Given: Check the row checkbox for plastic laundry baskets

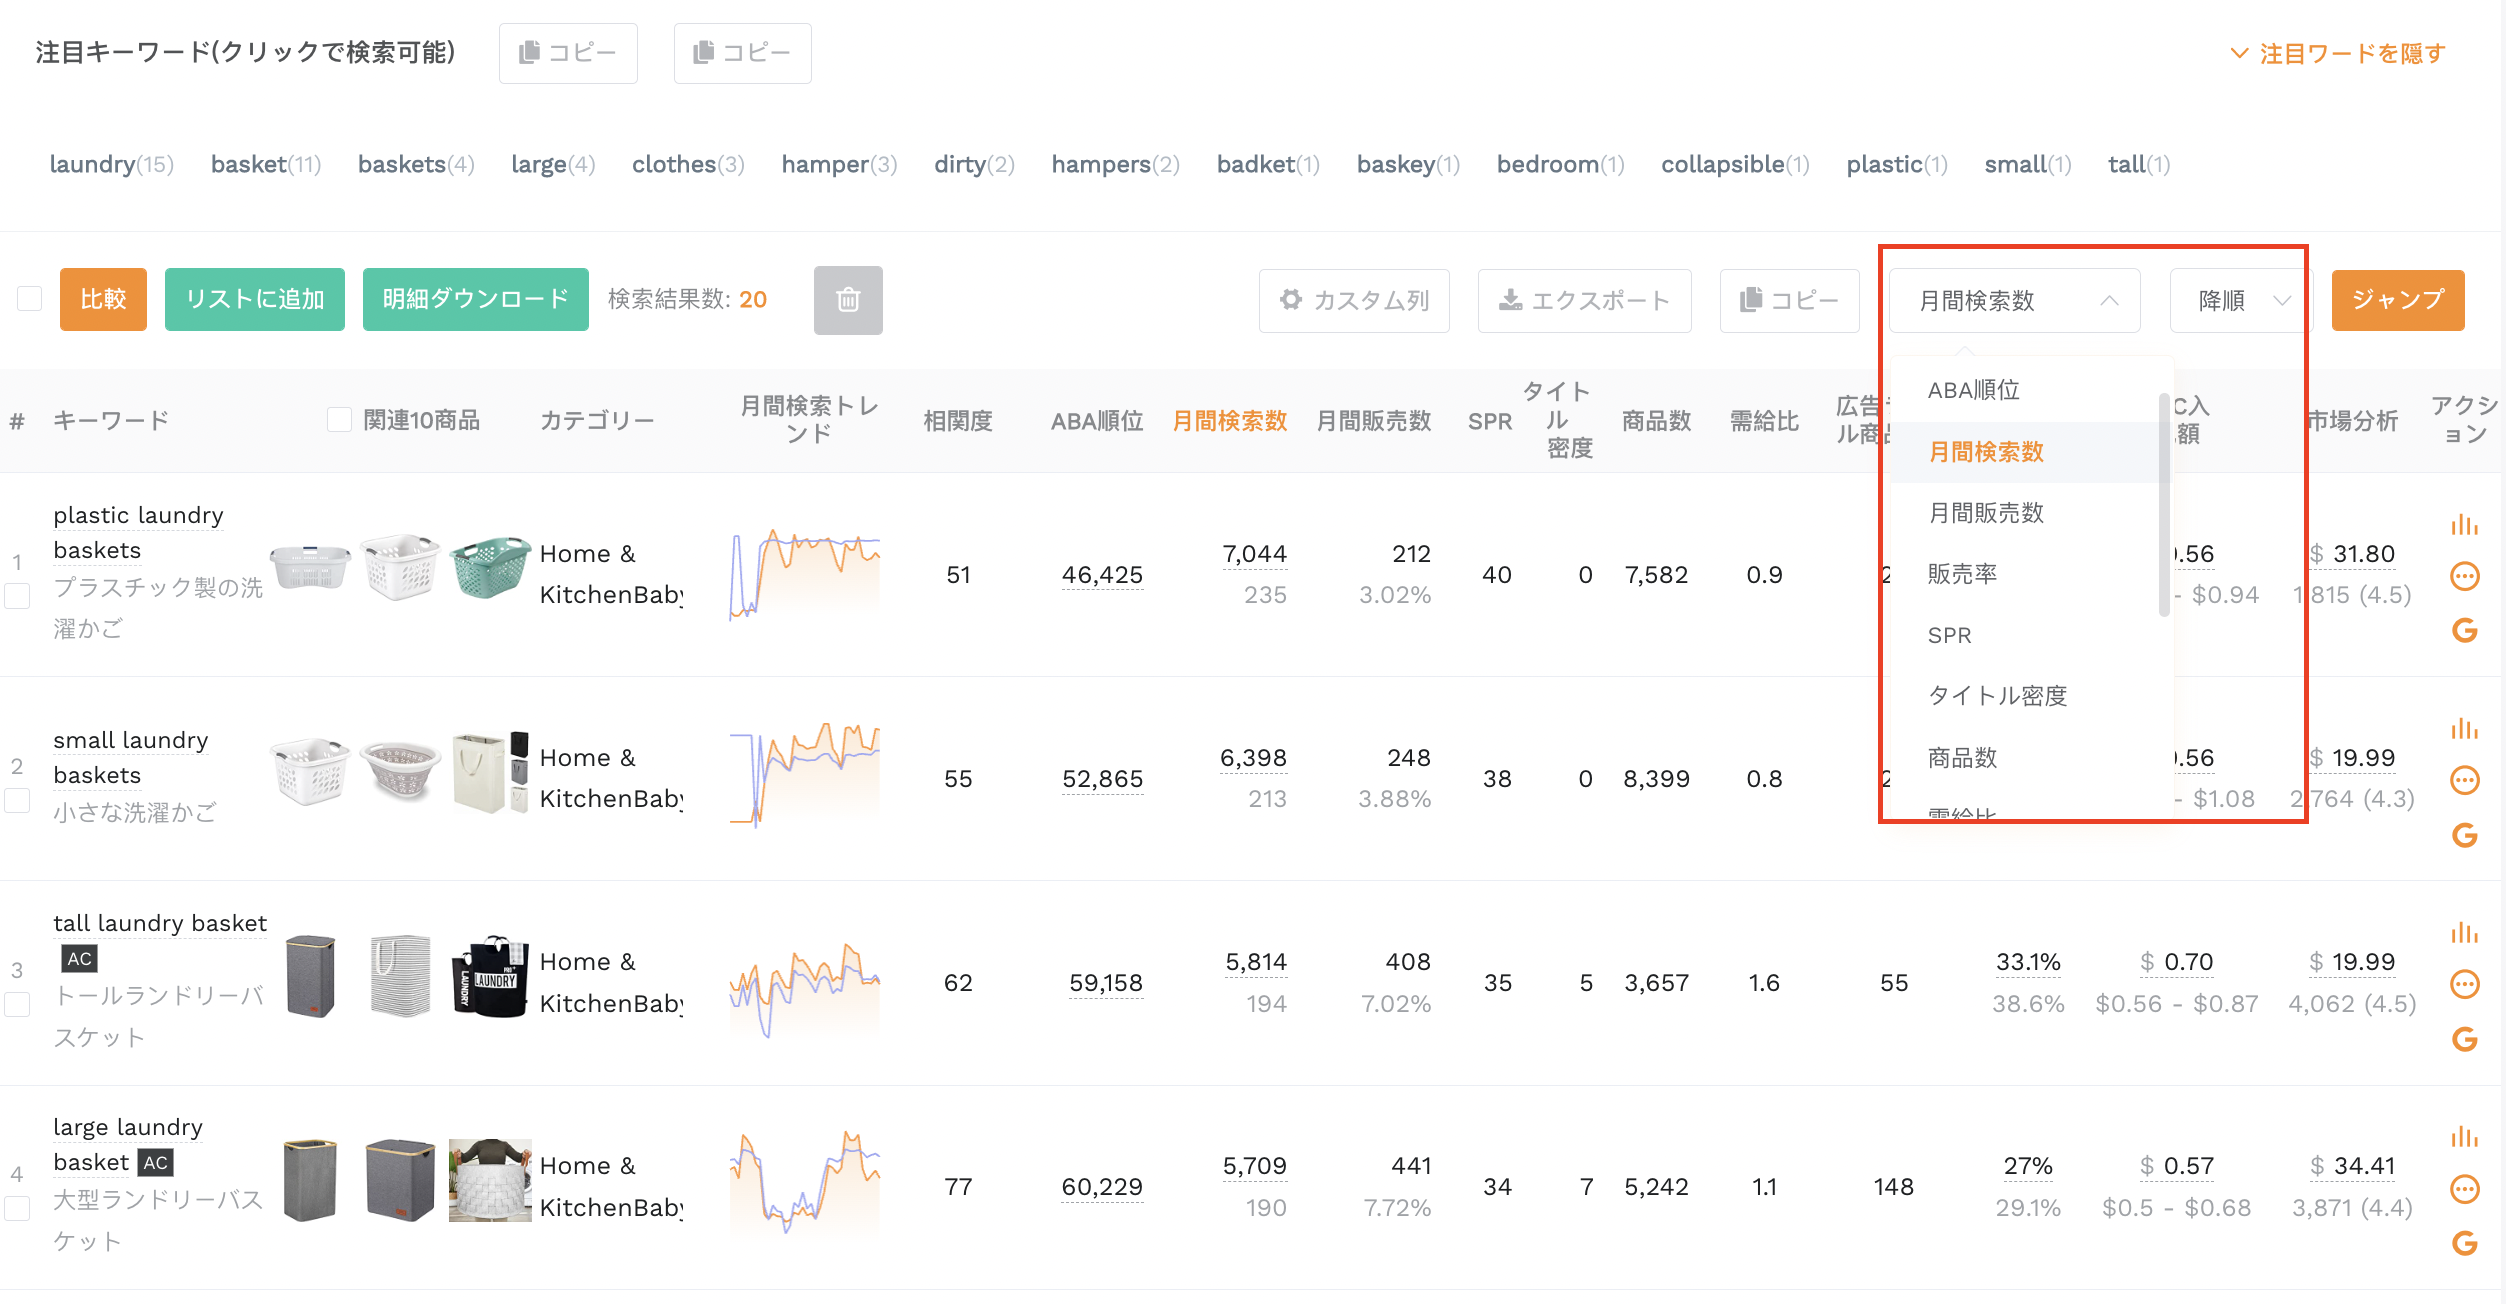Looking at the screenshot, I should [17, 596].
